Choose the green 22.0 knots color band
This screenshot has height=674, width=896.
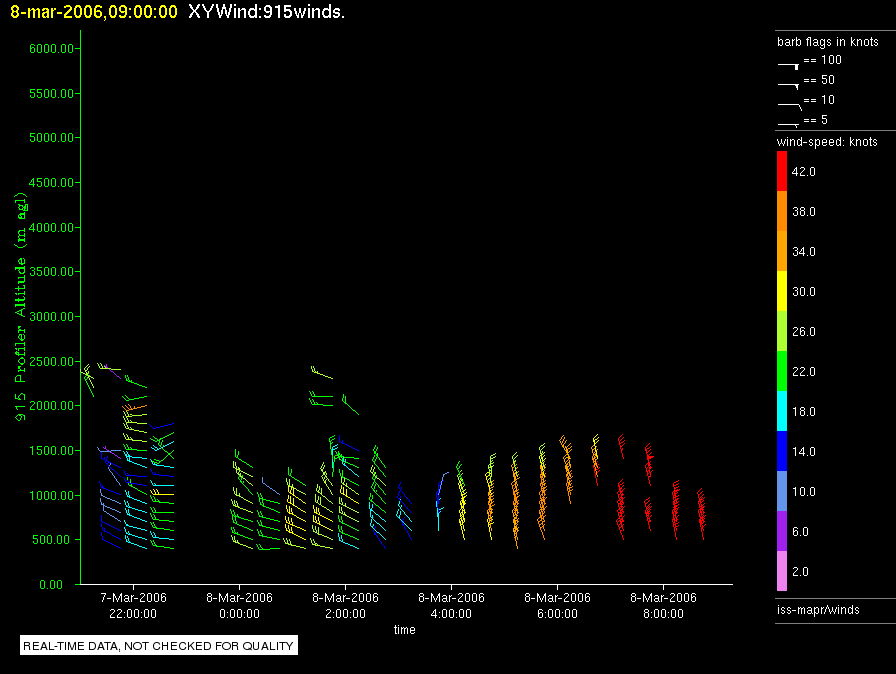pyautogui.click(x=783, y=371)
